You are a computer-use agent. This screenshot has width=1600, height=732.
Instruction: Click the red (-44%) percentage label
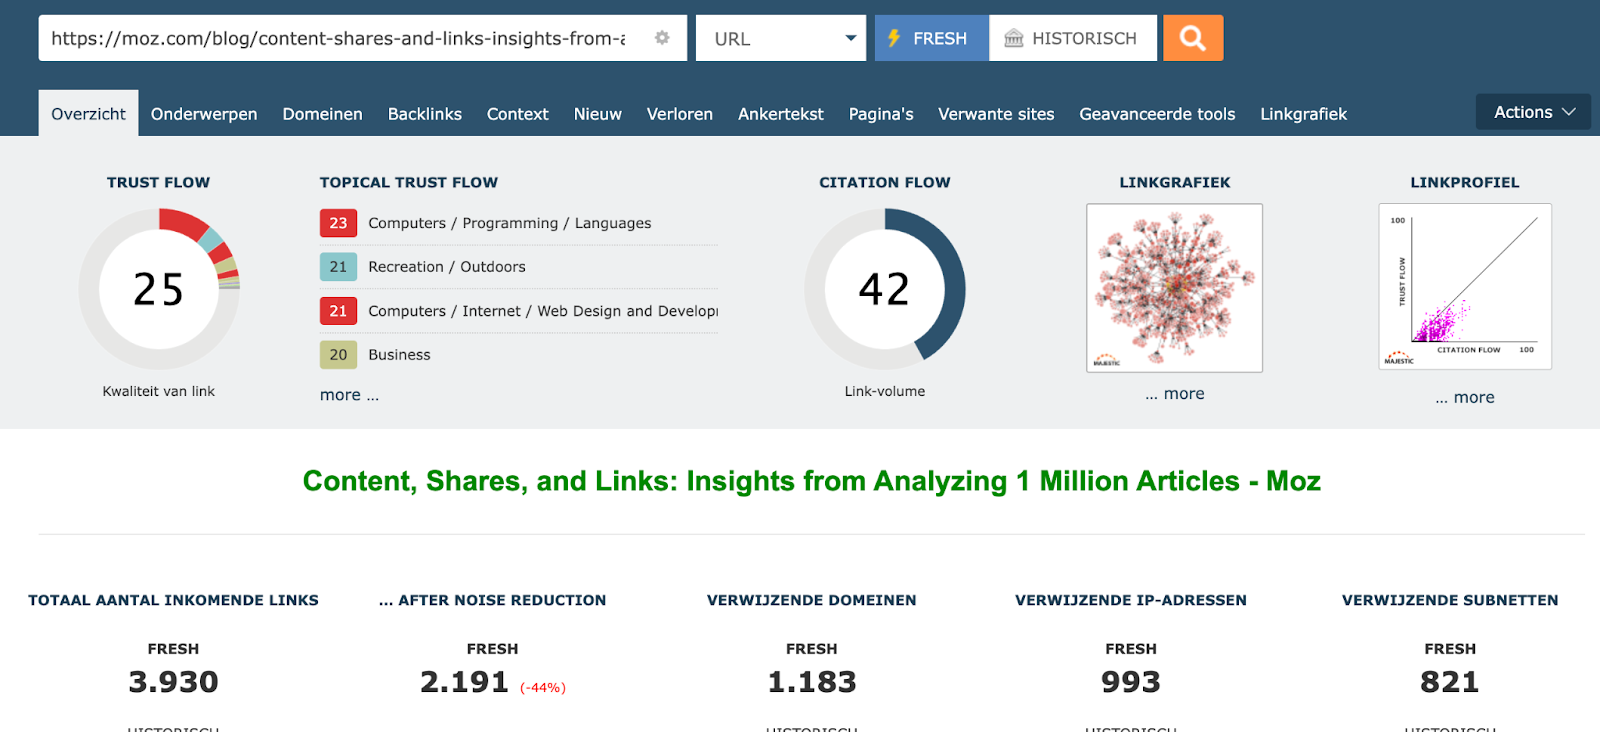(543, 688)
